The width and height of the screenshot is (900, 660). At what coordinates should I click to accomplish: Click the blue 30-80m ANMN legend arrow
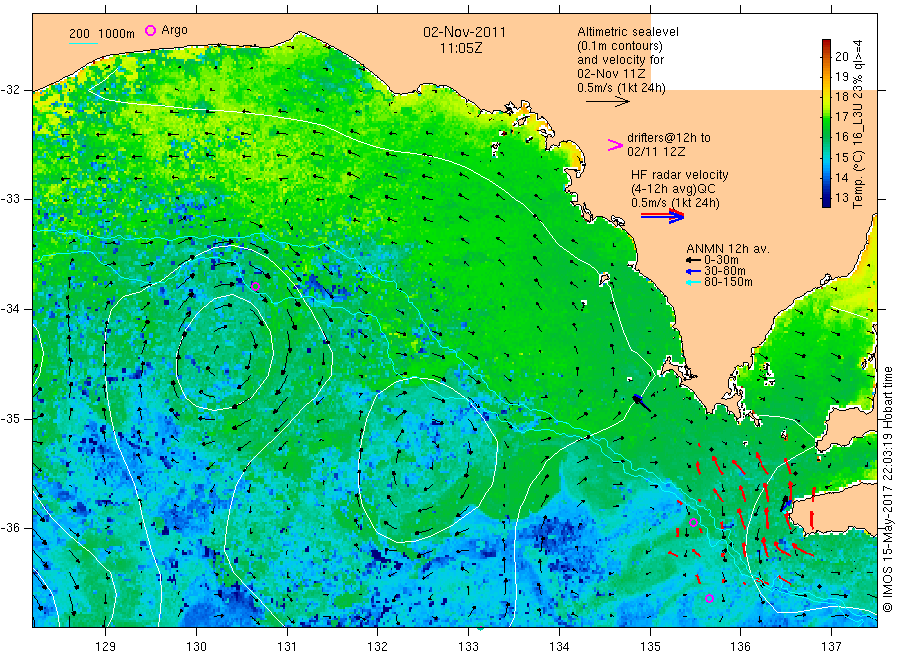click(x=694, y=271)
